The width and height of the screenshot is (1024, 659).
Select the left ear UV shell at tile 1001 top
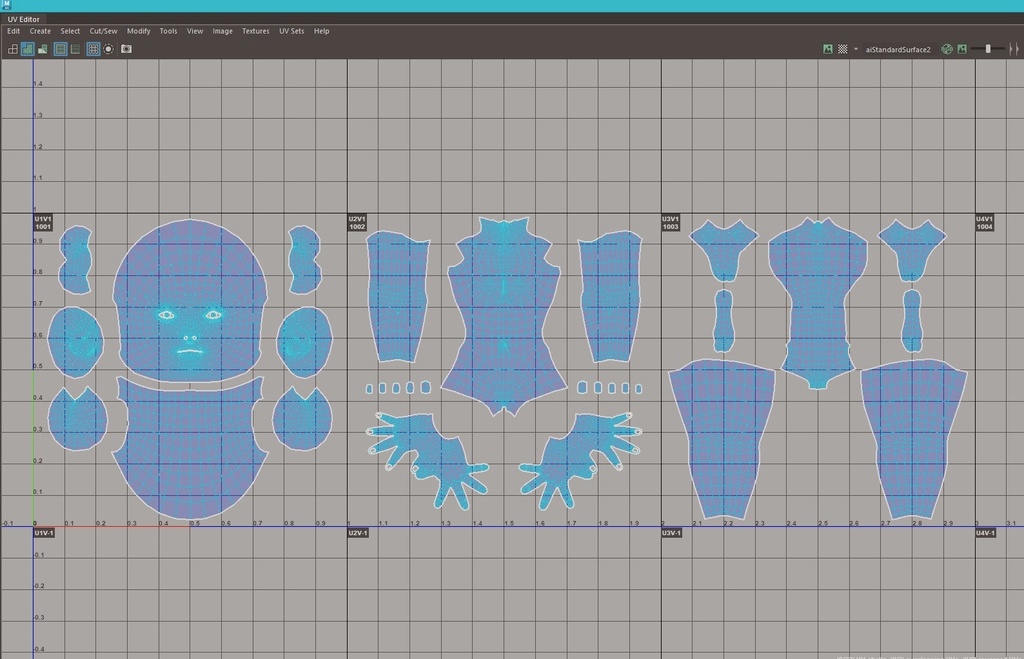click(76, 260)
